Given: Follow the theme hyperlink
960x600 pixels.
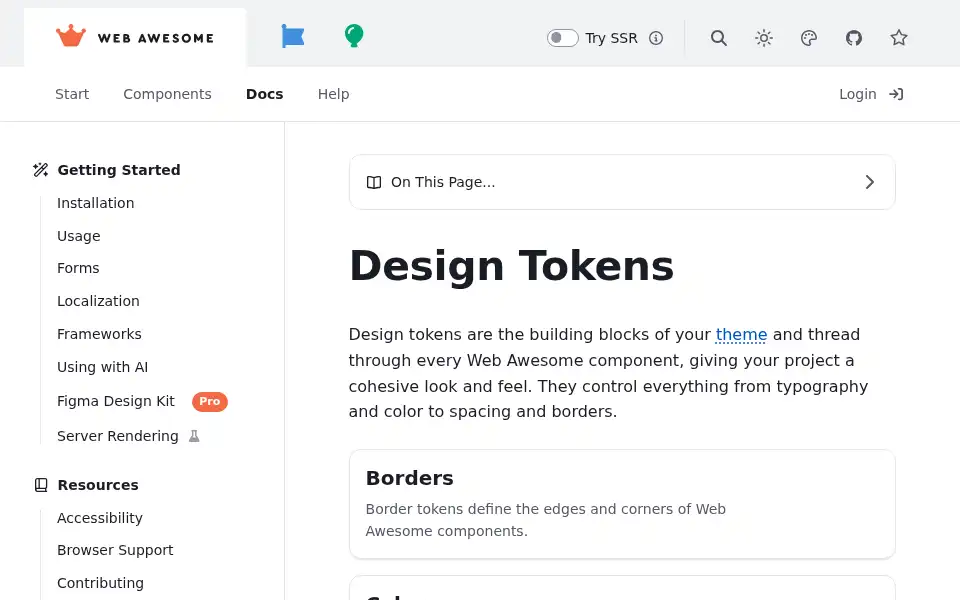Looking at the screenshot, I should coord(741,335).
